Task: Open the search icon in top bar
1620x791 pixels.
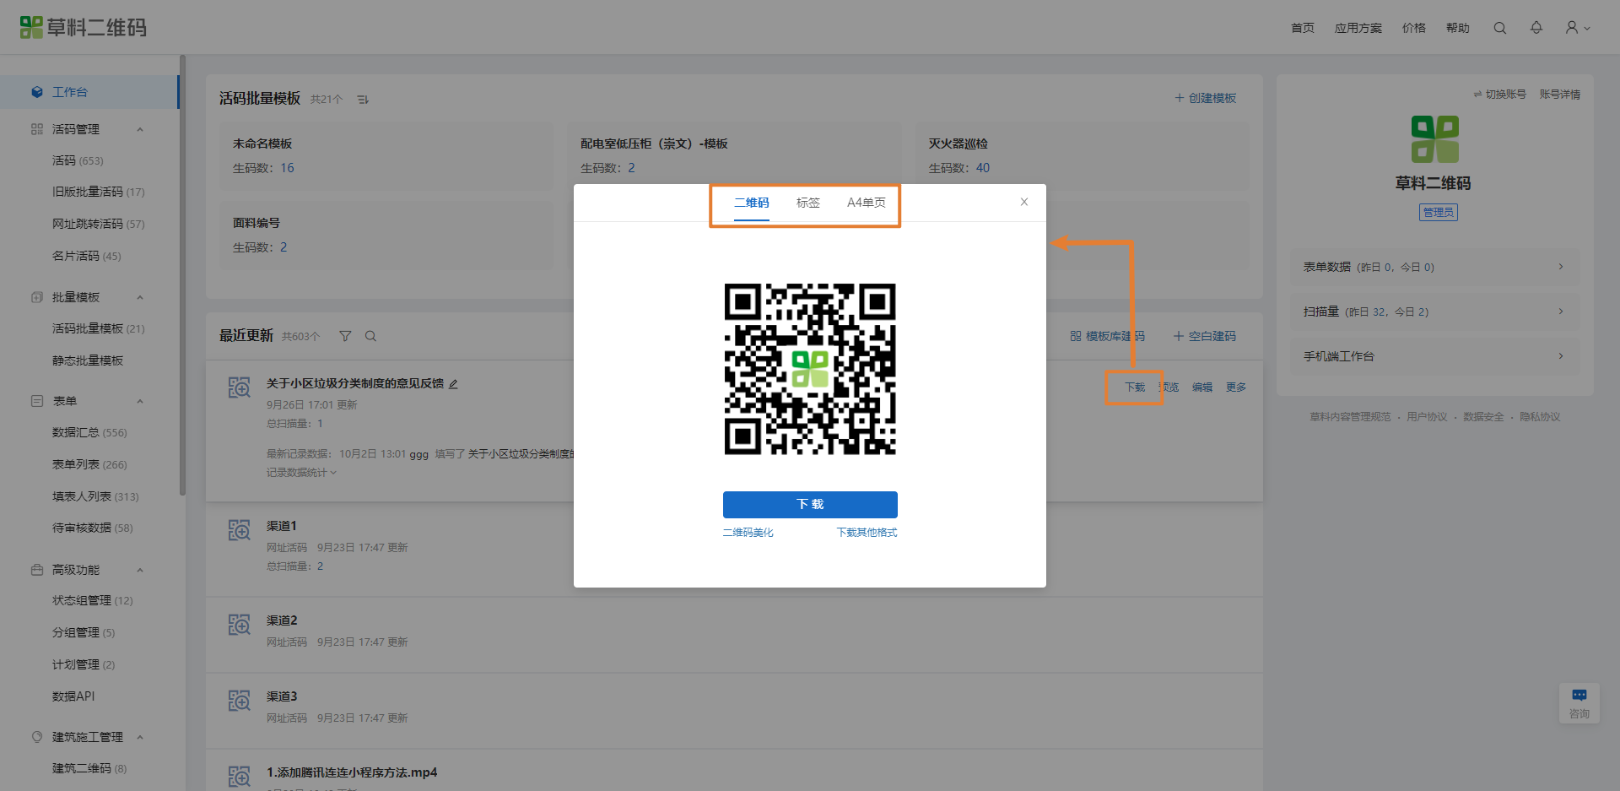Action: click(1500, 28)
